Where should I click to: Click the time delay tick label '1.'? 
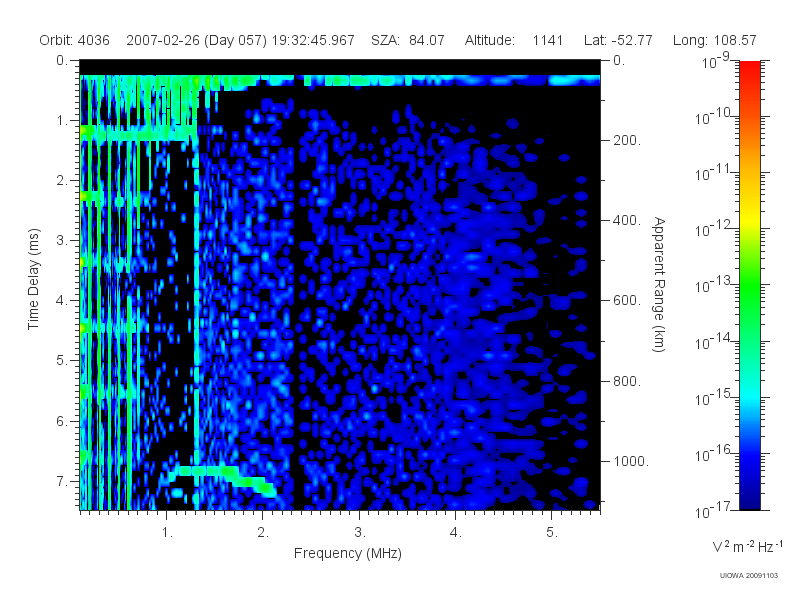click(62, 120)
